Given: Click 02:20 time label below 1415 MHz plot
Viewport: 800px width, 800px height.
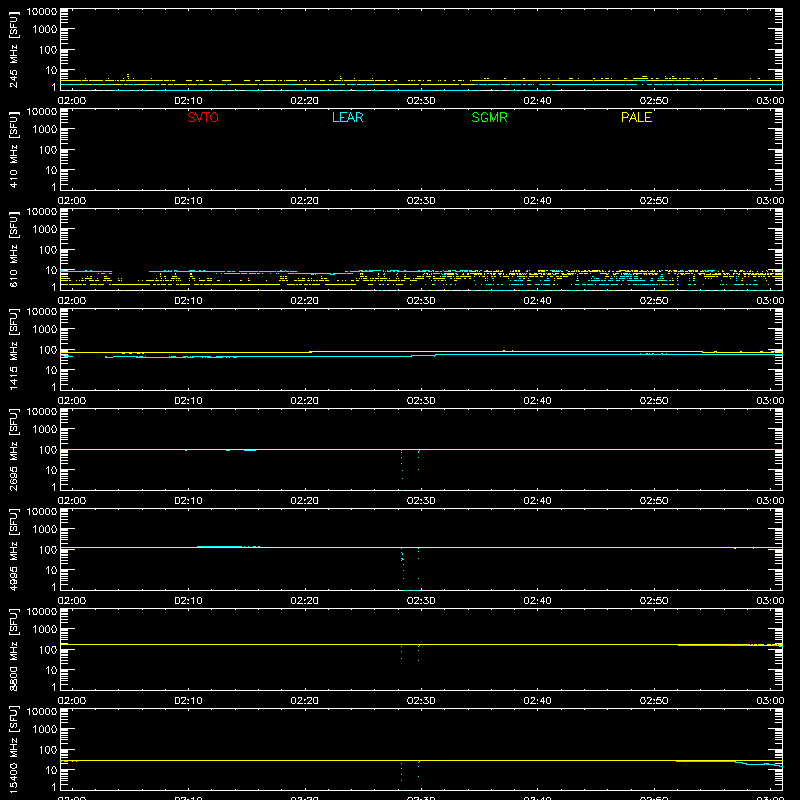Looking at the screenshot, I should point(305,401).
